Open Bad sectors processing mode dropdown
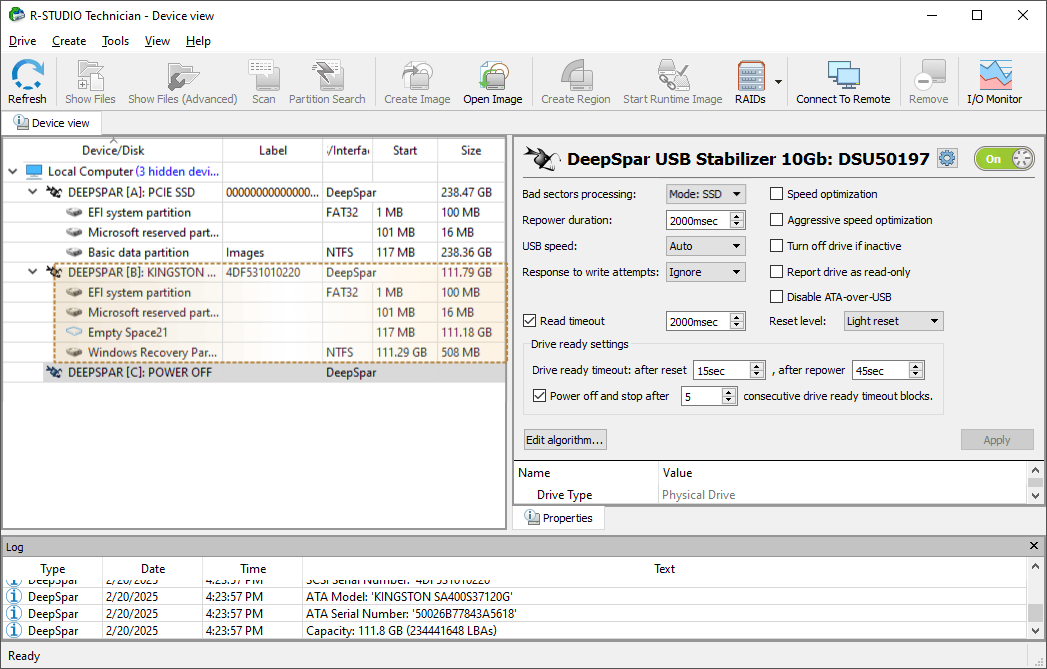1047x669 pixels. point(705,194)
